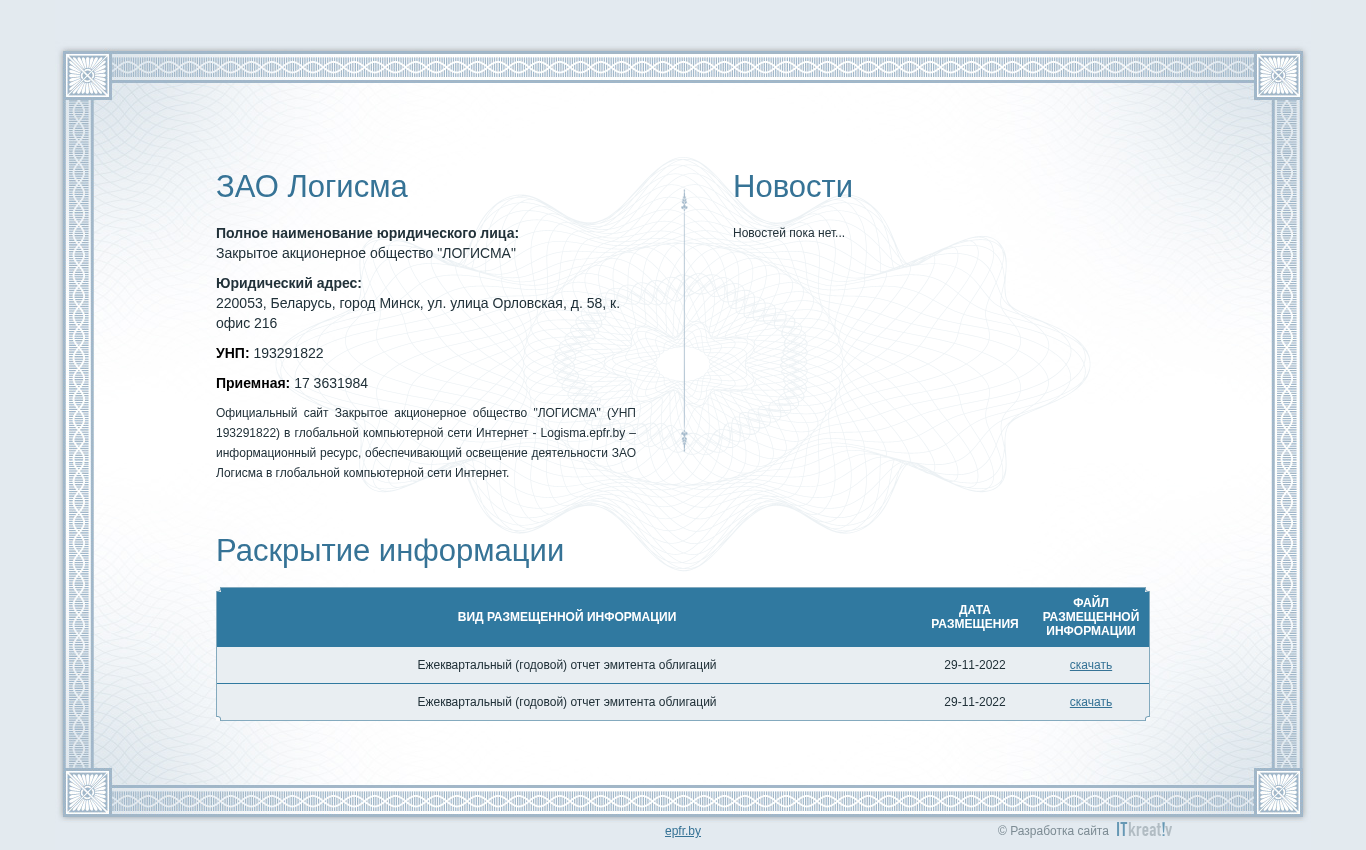Select the first row's 'Ежеквартальный (годовой) отчет' text

(567, 665)
